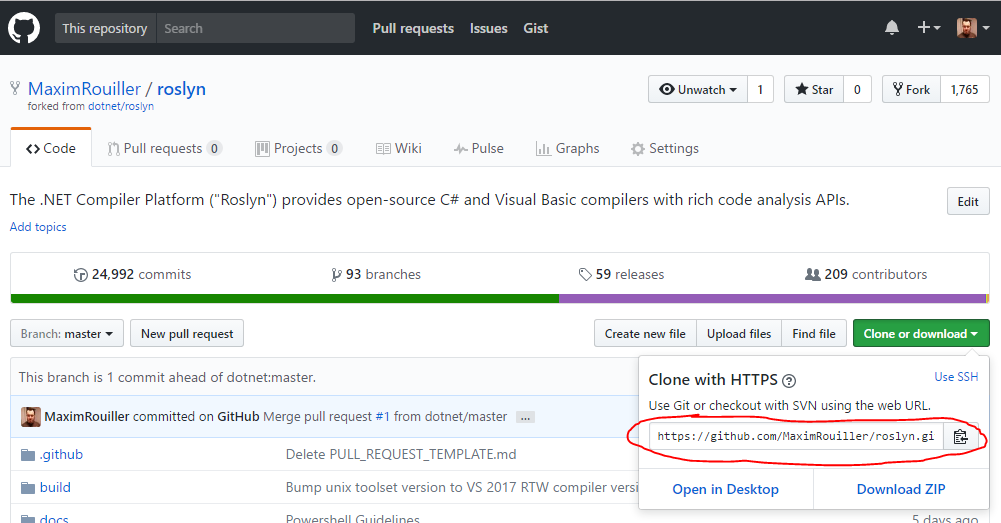Screen dimensions: 1001x523
Task: Open the notifications bell
Action: (892, 27)
